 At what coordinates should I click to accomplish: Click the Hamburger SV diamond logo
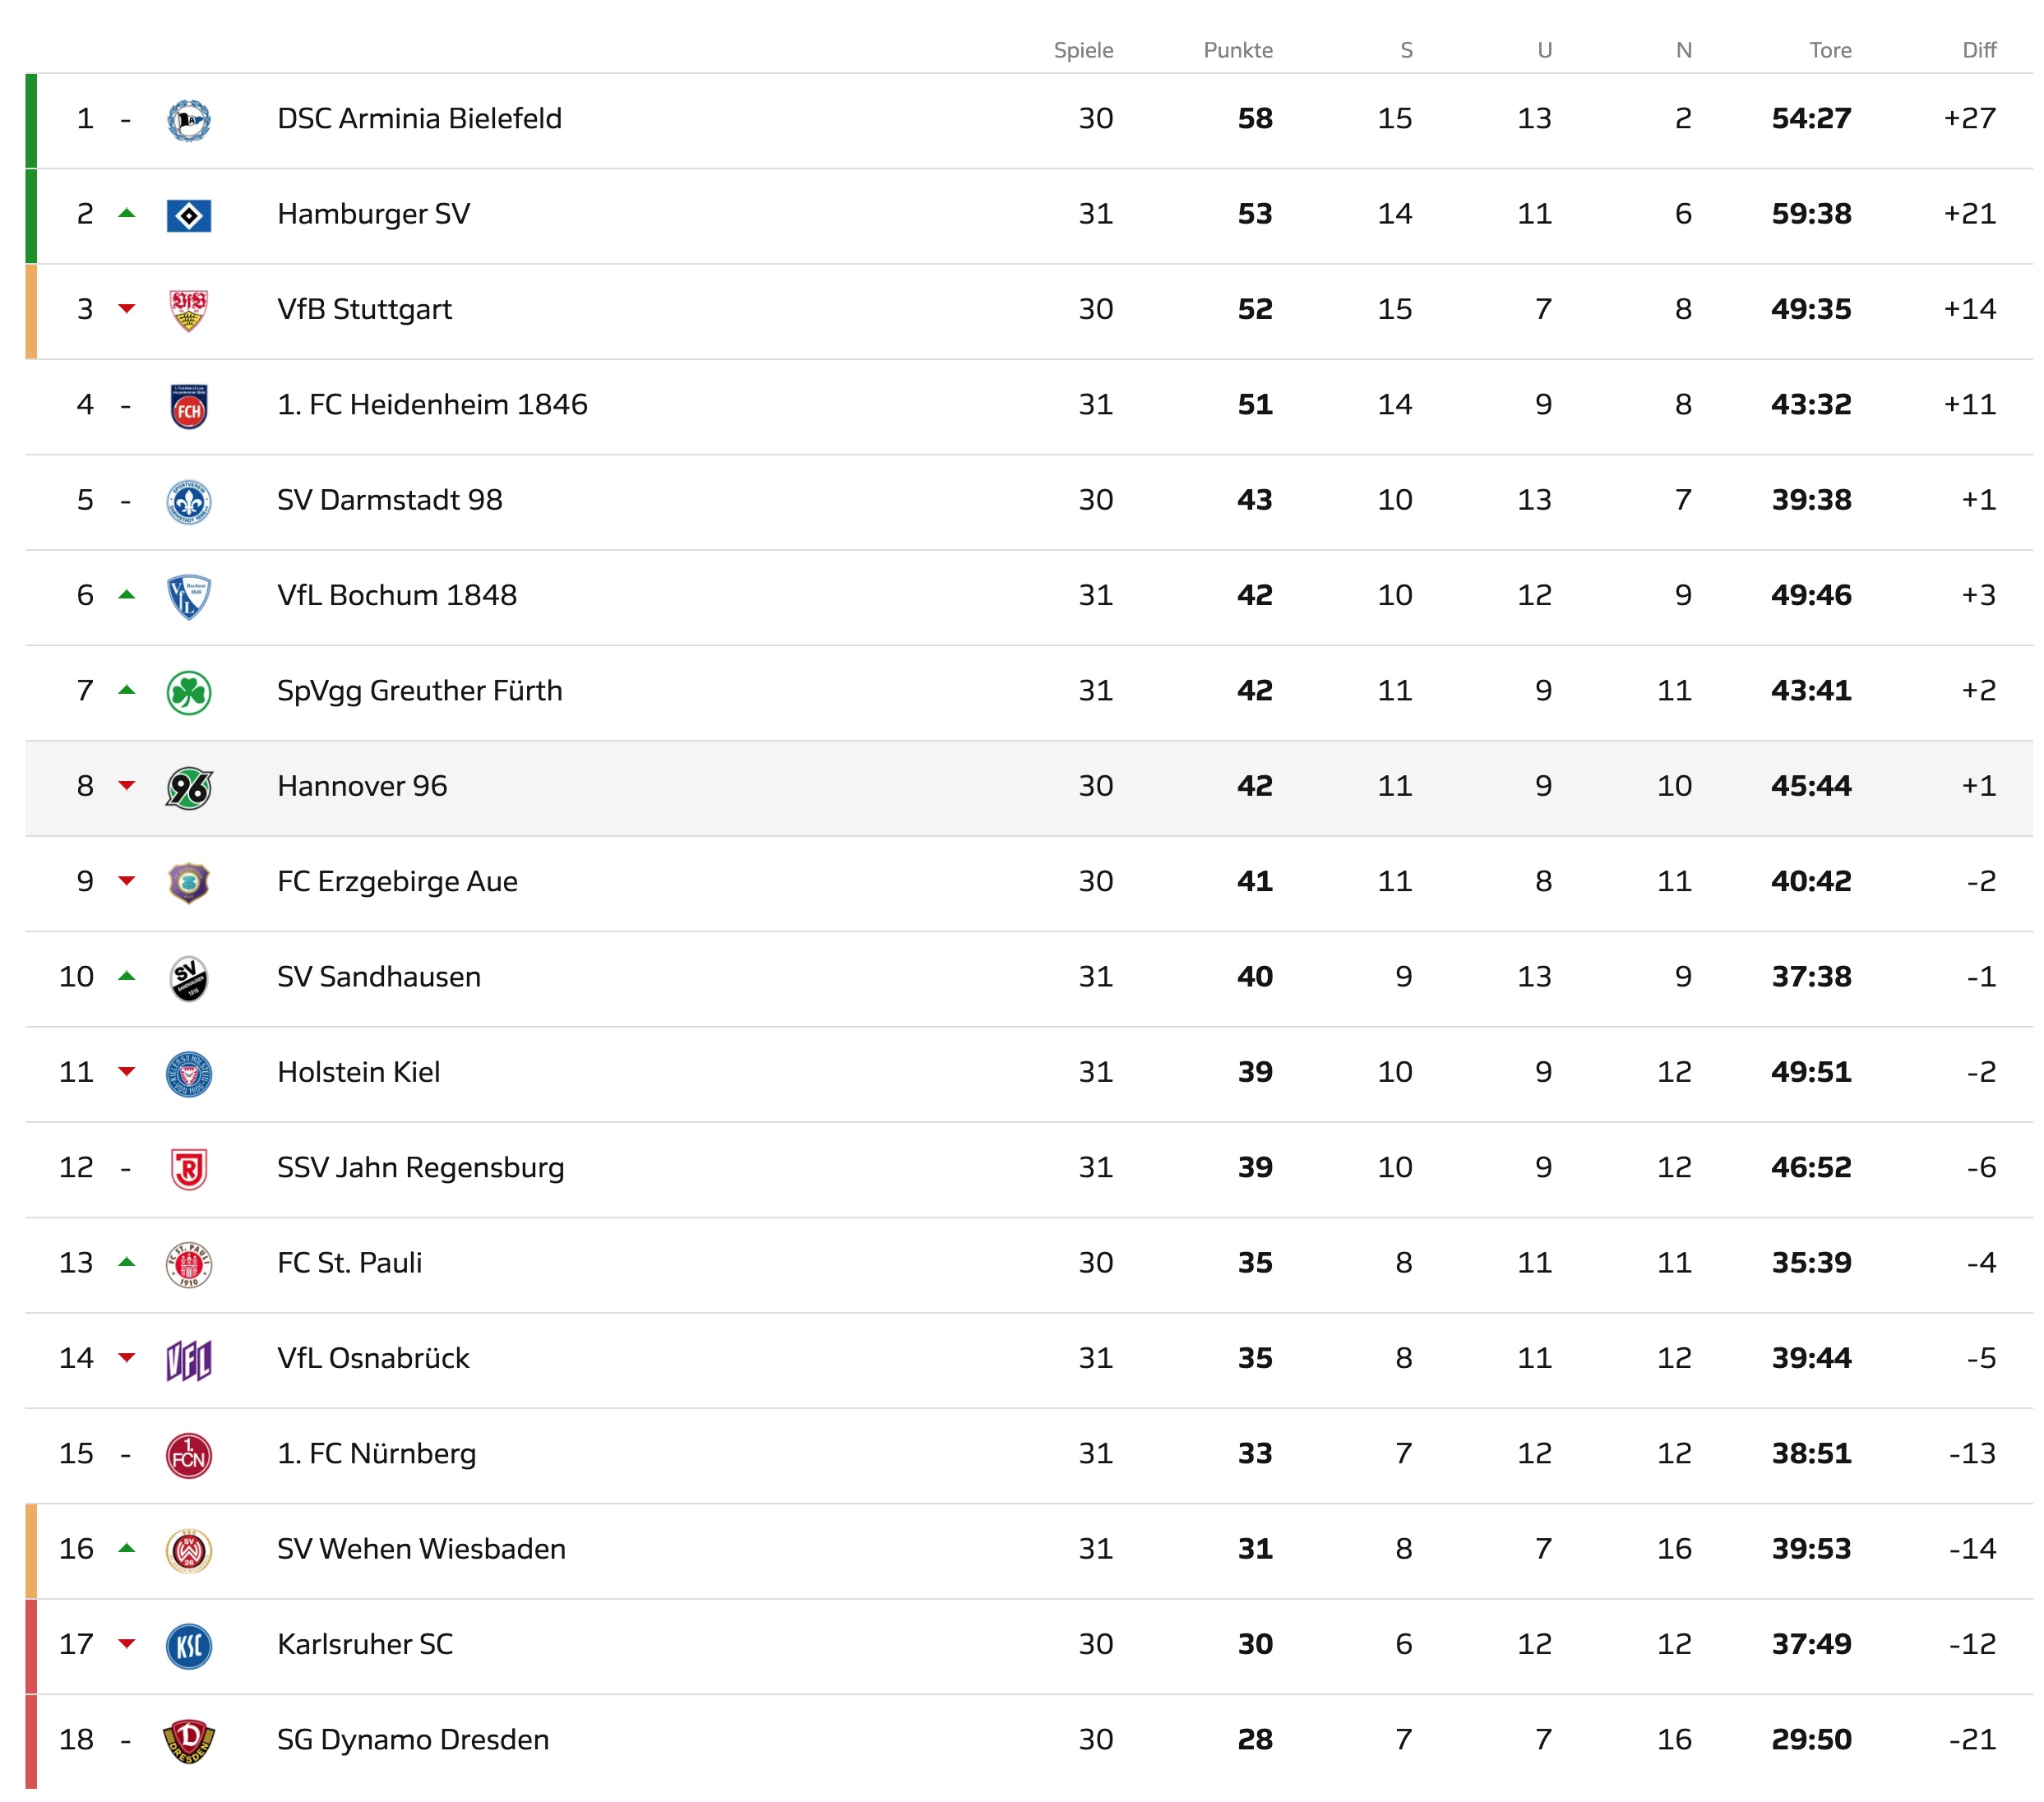(188, 215)
